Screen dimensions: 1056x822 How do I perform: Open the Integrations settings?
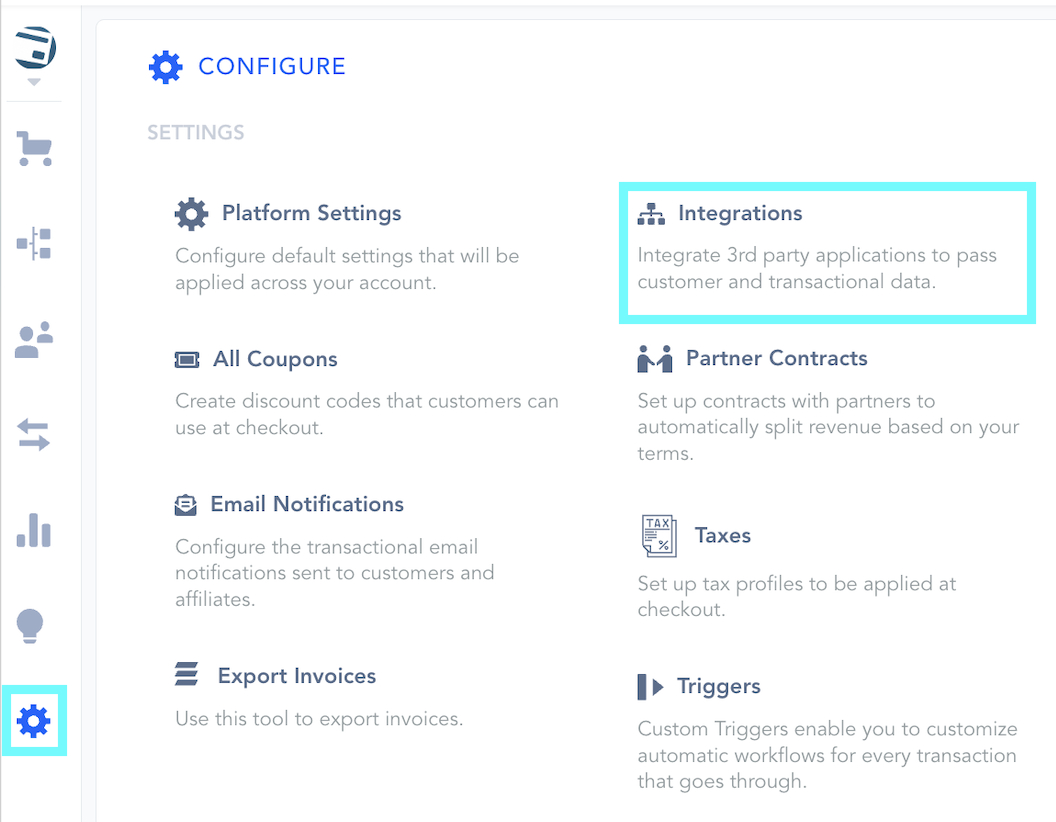pyautogui.click(x=740, y=213)
